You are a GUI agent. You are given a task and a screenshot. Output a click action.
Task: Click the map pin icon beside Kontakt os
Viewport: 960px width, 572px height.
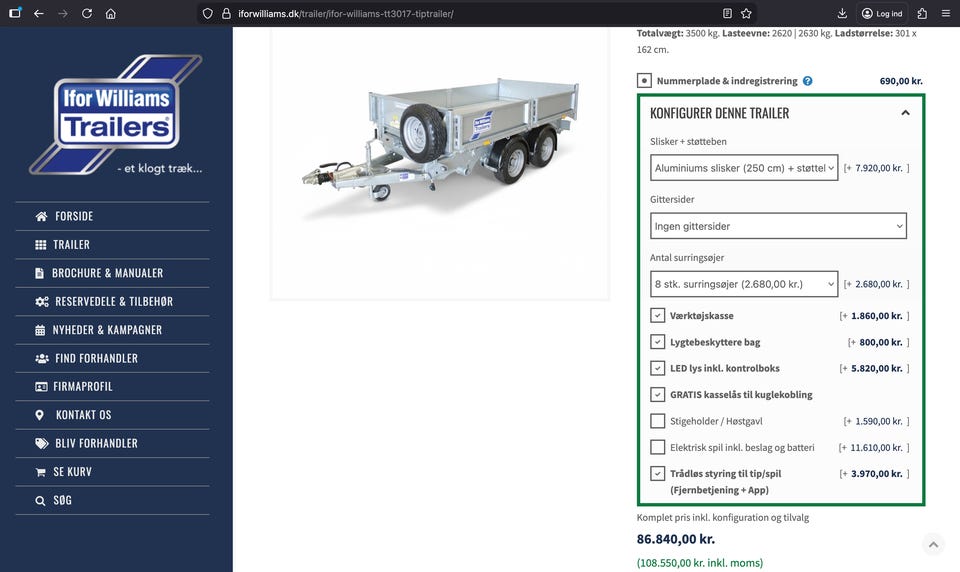(x=39, y=415)
